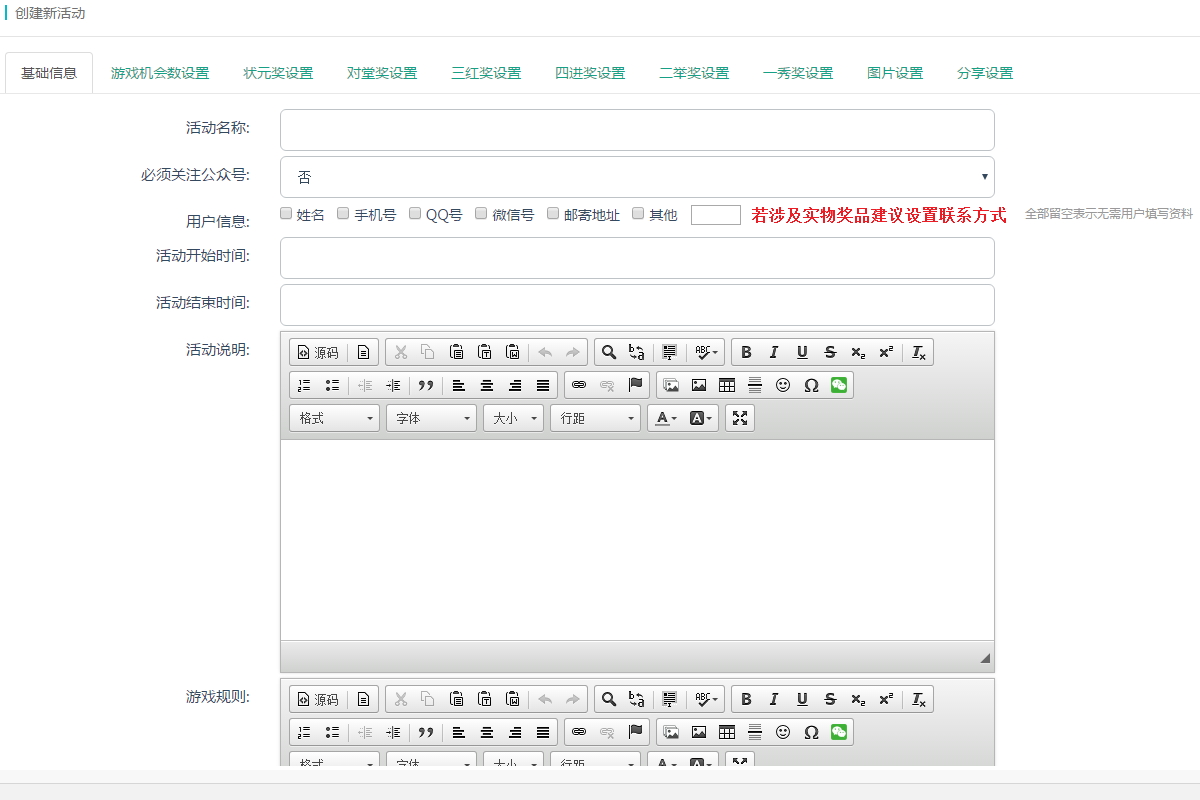Open Replace tool in 活动说明 editor

point(636,352)
